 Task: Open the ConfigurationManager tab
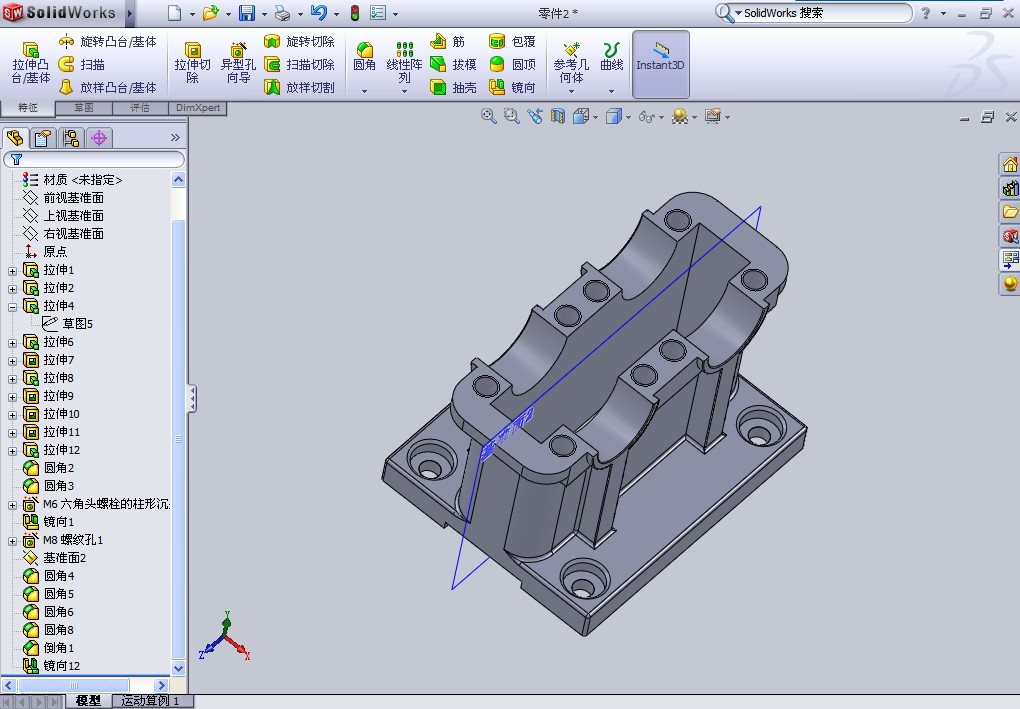71,138
